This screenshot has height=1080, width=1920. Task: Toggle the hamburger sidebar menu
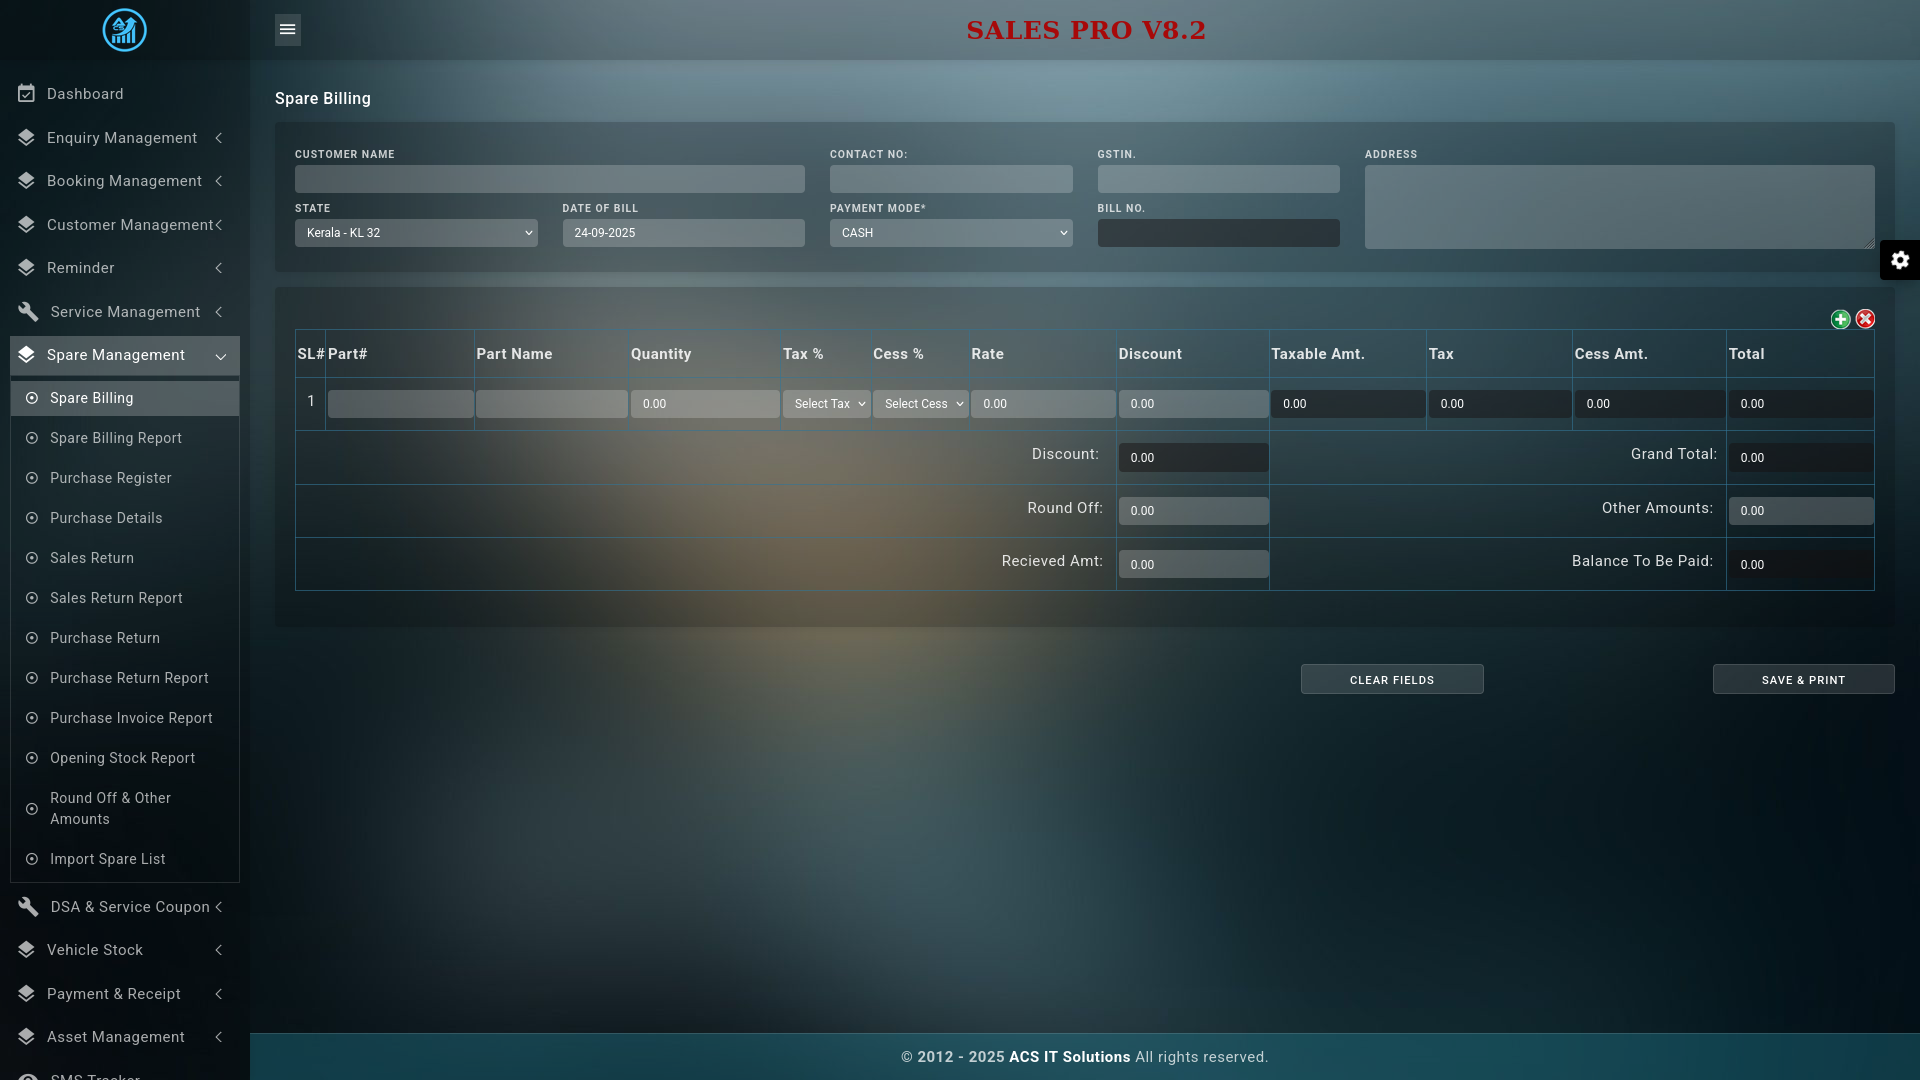[288, 30]
